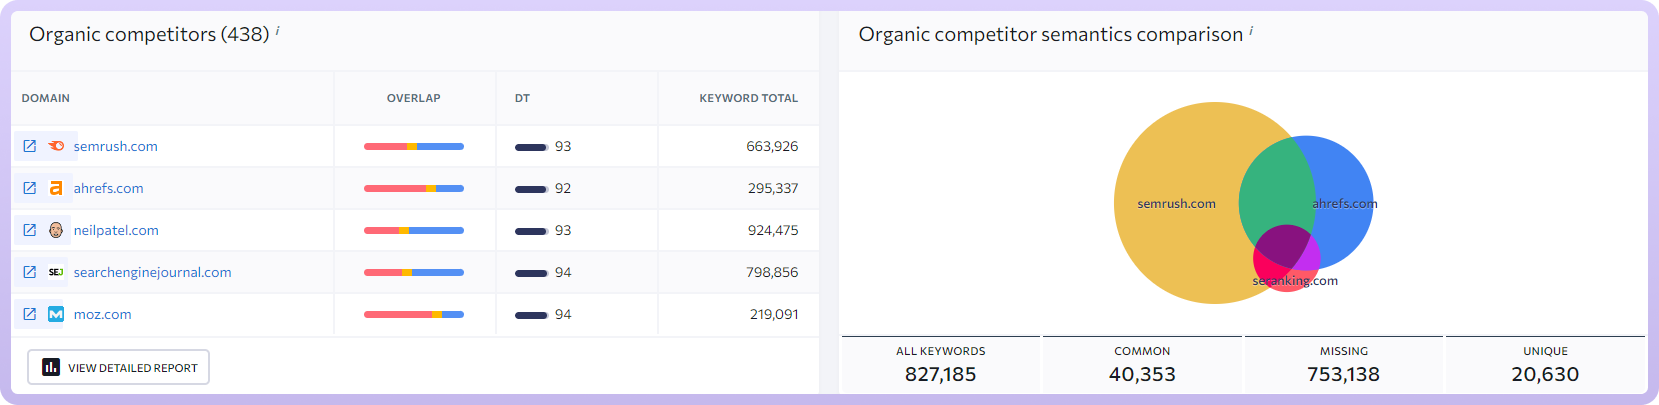Click the neilpatel.com avatar favicon
Image resolution: width=1659 pixels, height=405 pixels.
coord(56,230)
